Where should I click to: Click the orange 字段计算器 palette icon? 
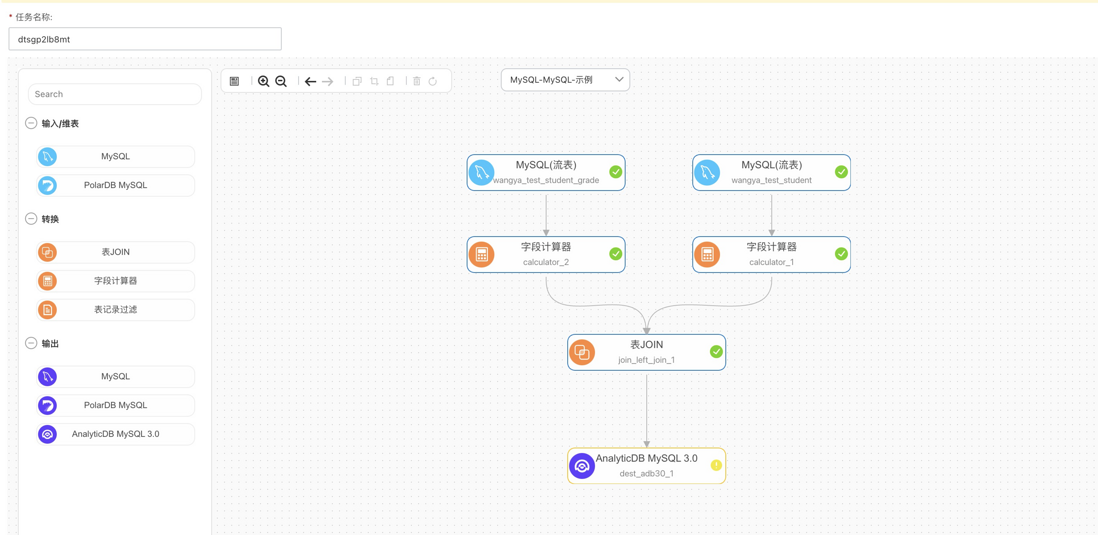pyautogui.click(x=47, y=281)
